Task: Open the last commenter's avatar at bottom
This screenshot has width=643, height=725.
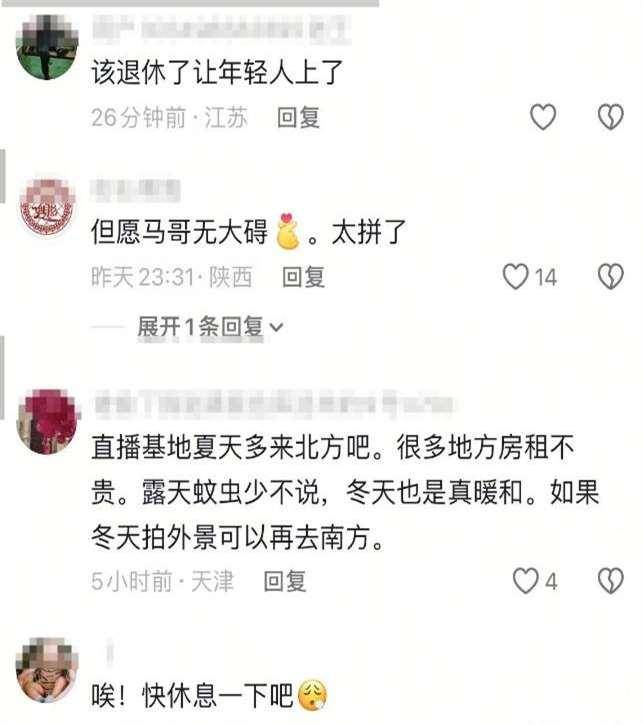Action: click(47, 670)
